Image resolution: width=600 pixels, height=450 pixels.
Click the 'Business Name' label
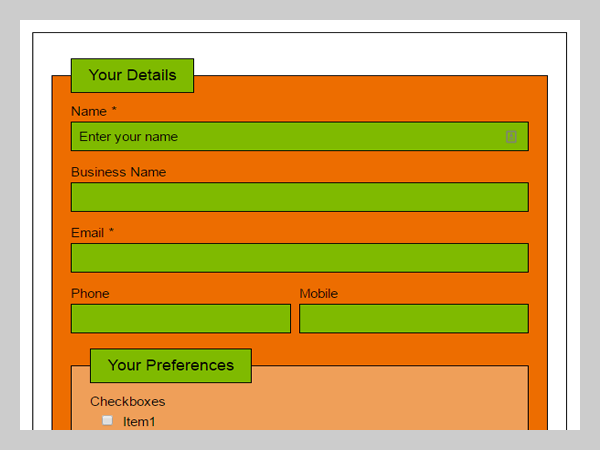118,172
